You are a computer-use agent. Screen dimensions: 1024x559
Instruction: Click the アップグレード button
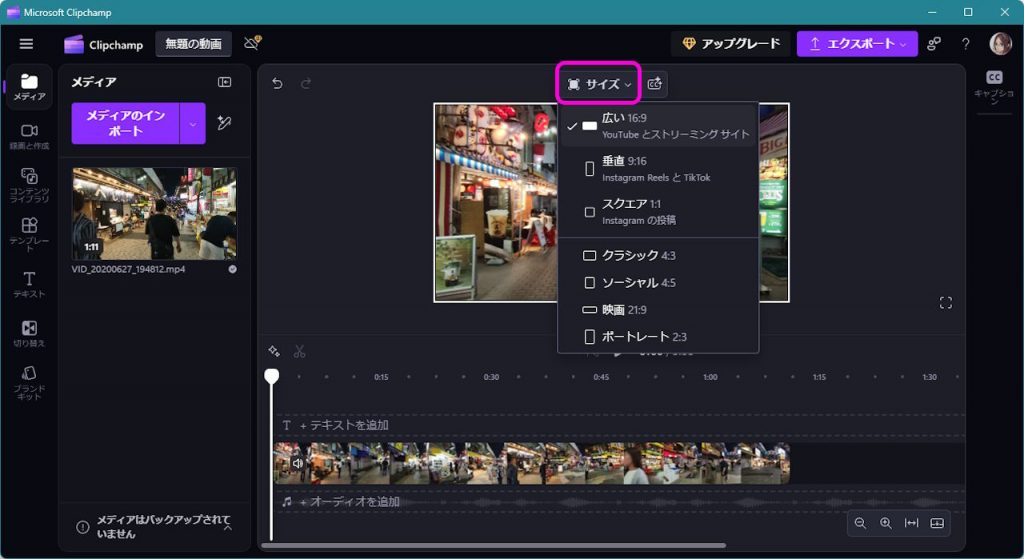(x=731, y=44)
